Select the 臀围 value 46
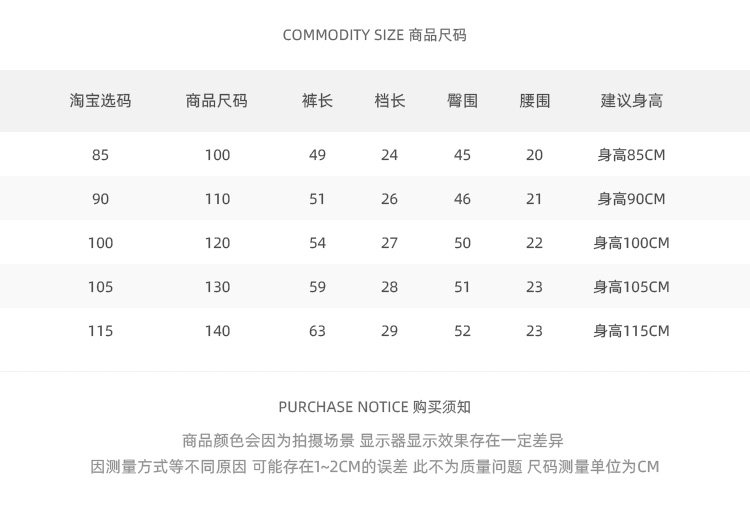This screenshot has height=508, width=750. point(462,199)
